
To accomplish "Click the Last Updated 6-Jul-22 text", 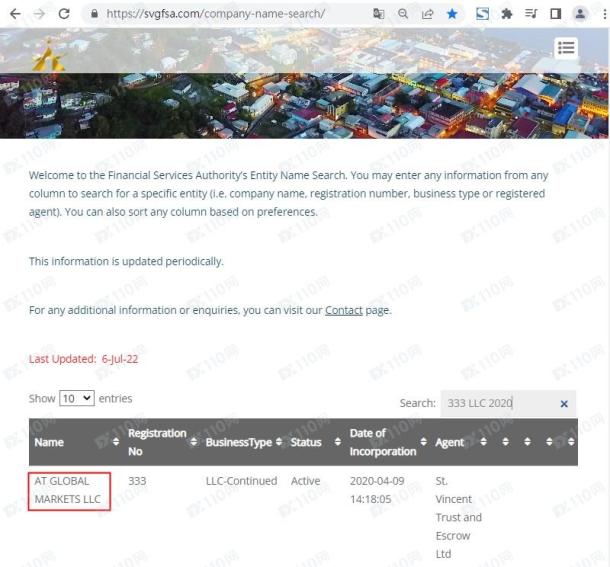I will (83, 359).
